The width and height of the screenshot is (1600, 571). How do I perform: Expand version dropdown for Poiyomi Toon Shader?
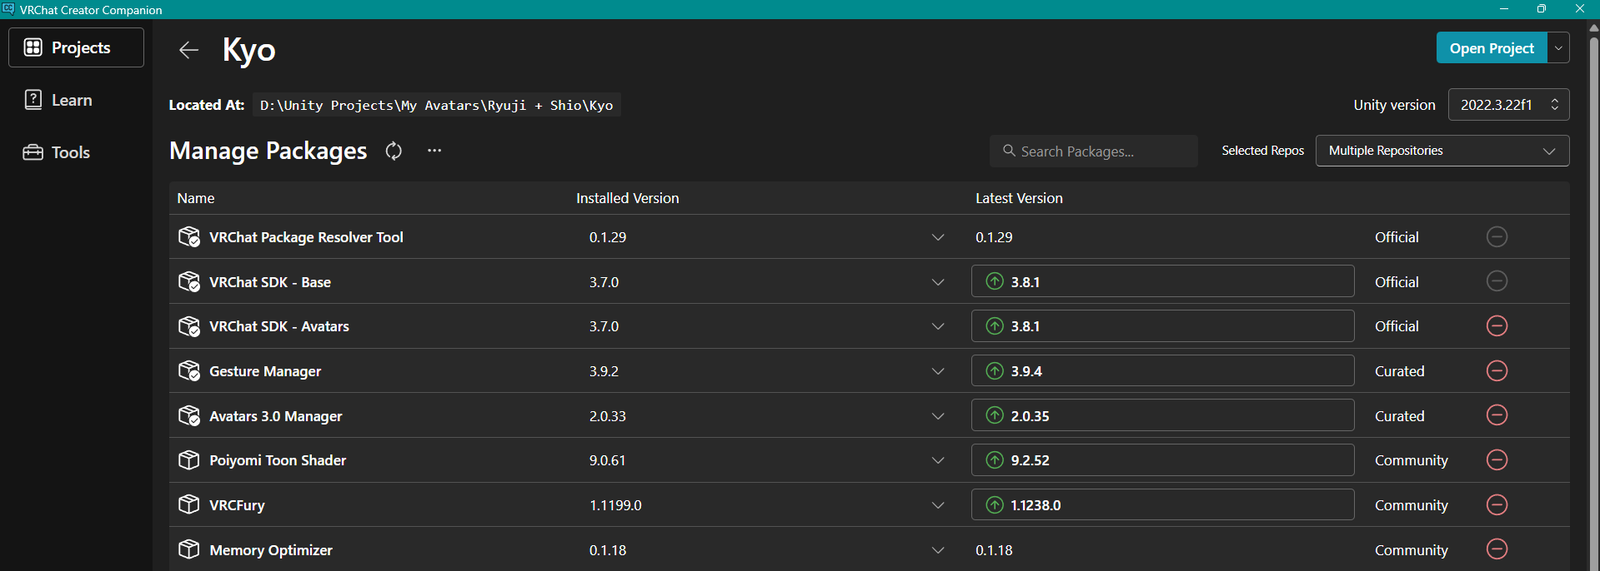pos(938,460)
